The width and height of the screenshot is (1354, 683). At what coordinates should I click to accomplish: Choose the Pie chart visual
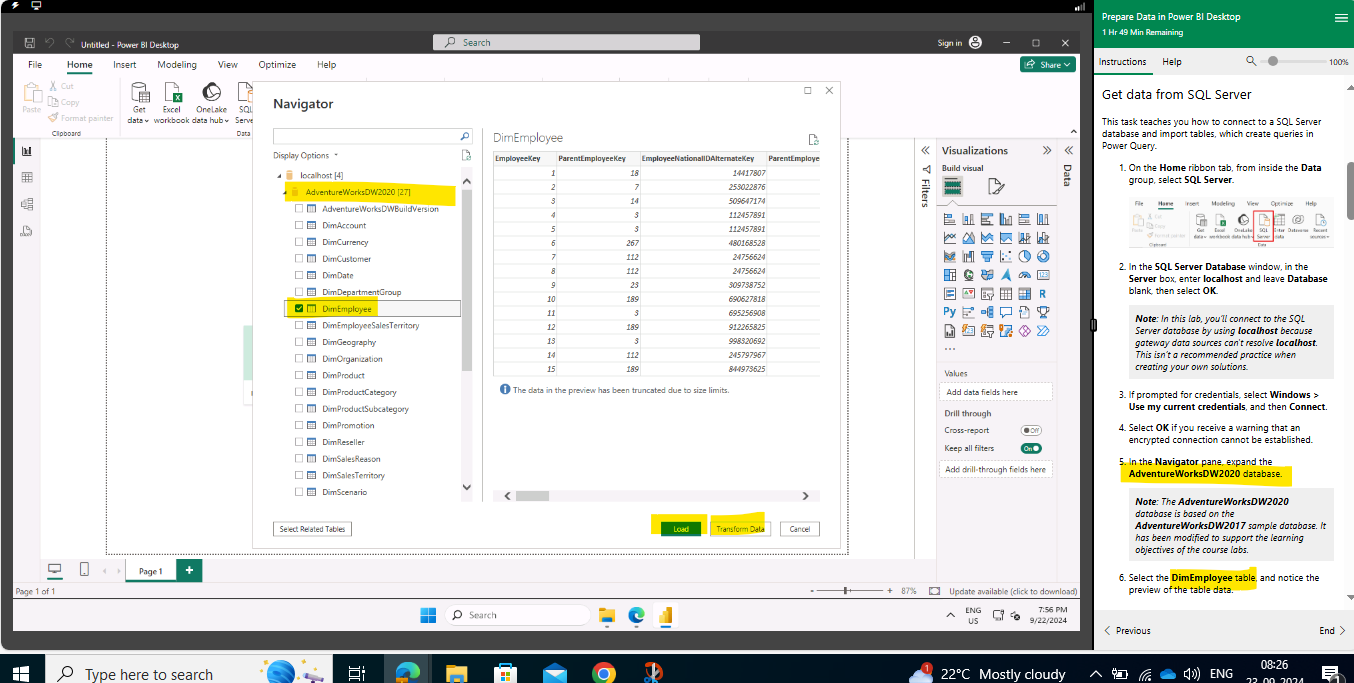[1025, 256]
